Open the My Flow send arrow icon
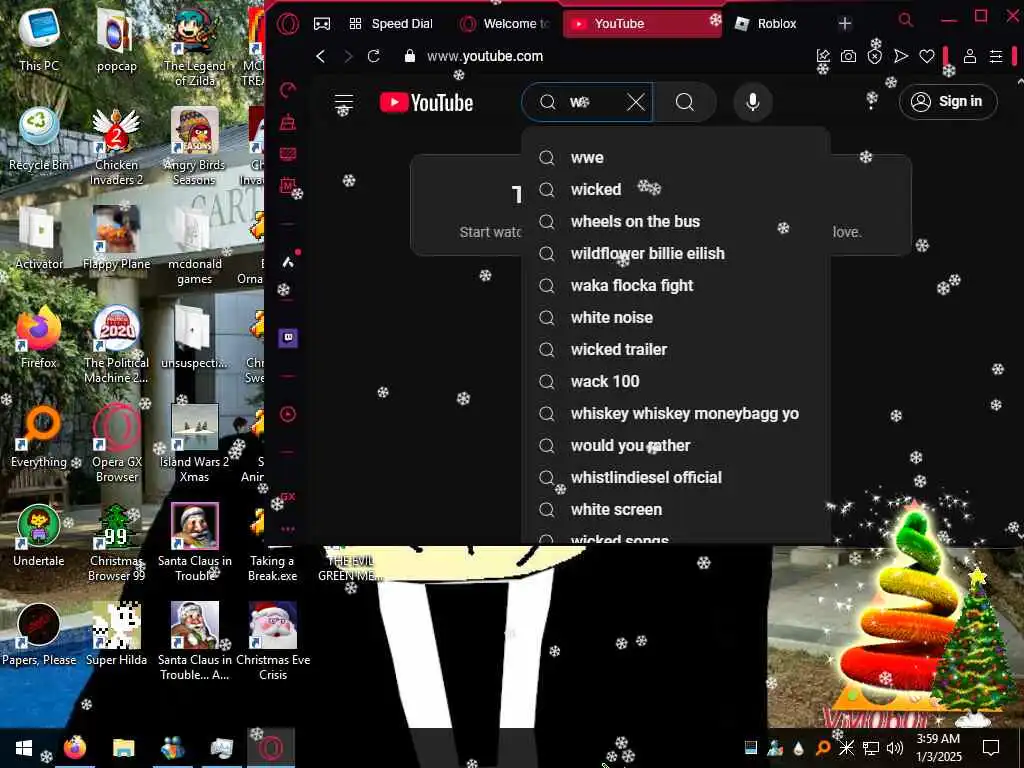 pos(901,57)
